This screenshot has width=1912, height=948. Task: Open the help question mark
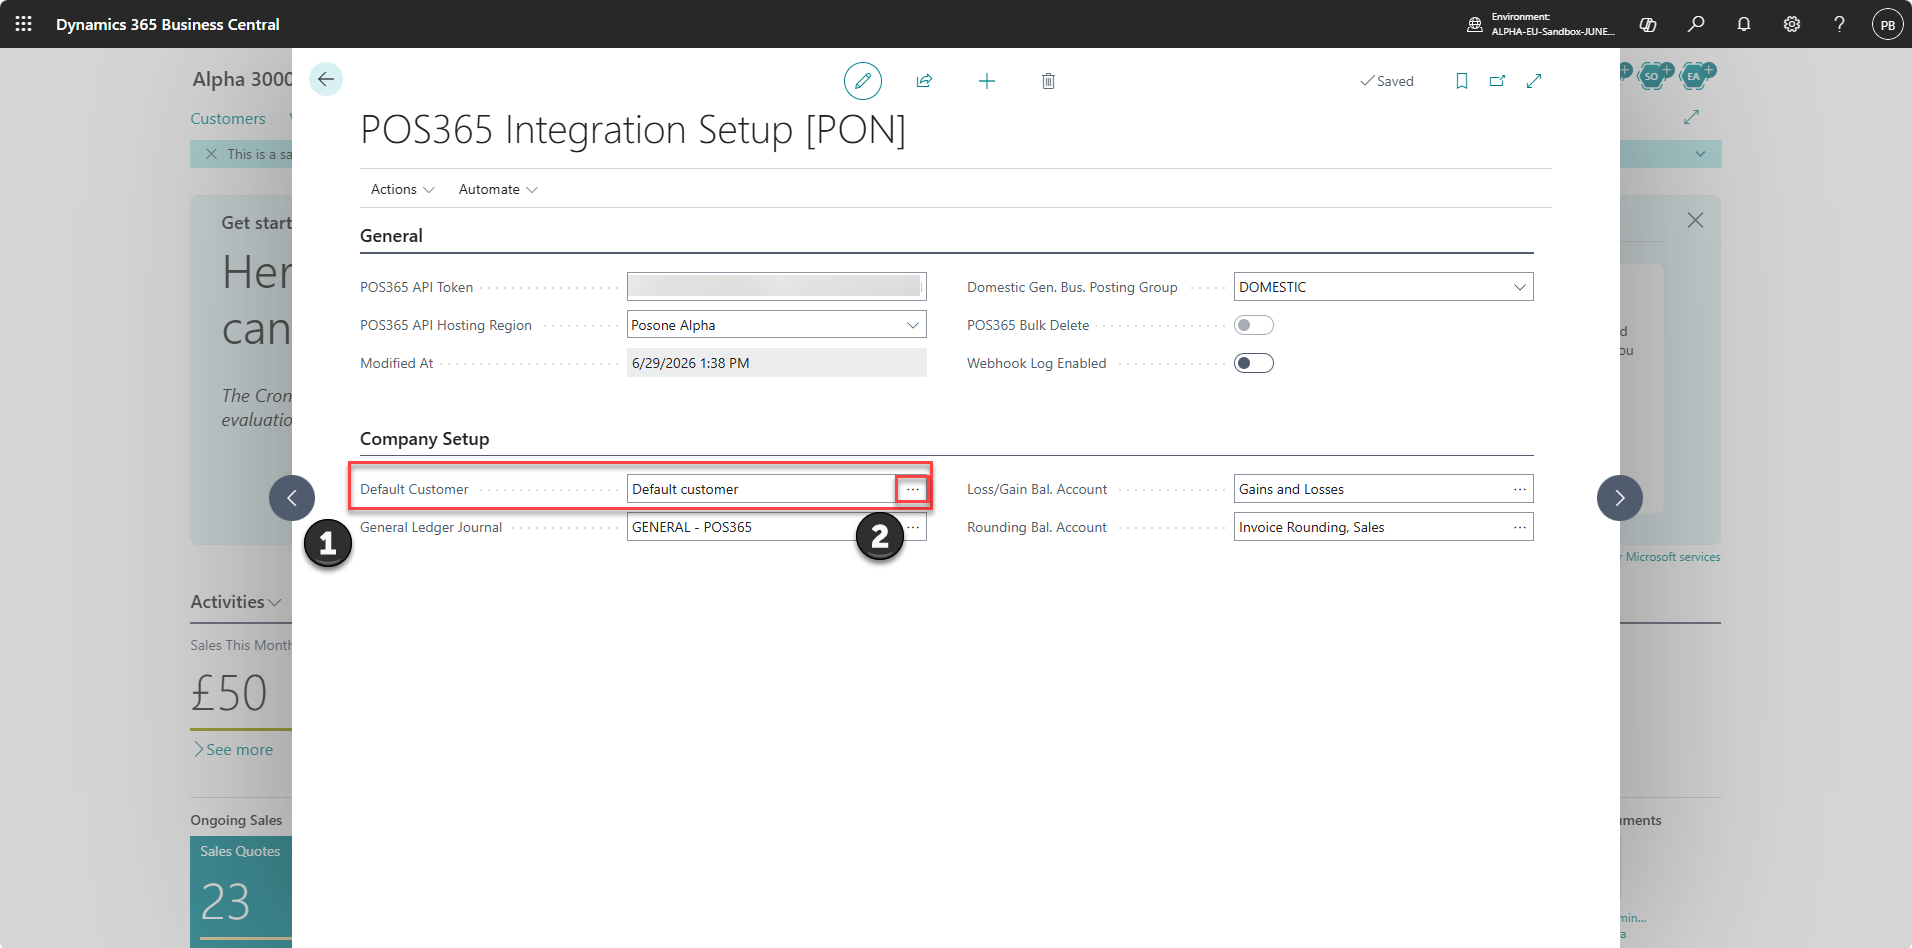pyautogui.click(x=1839, y=24)
